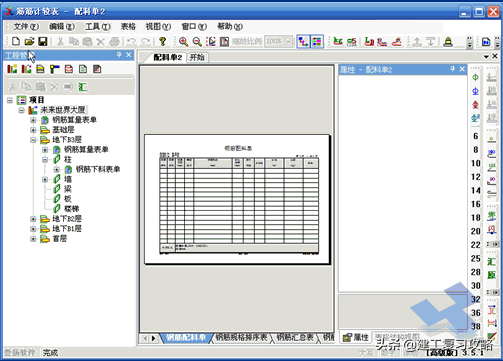
Task: Toggle the colored table view button
Action: (x=317, y=42)
